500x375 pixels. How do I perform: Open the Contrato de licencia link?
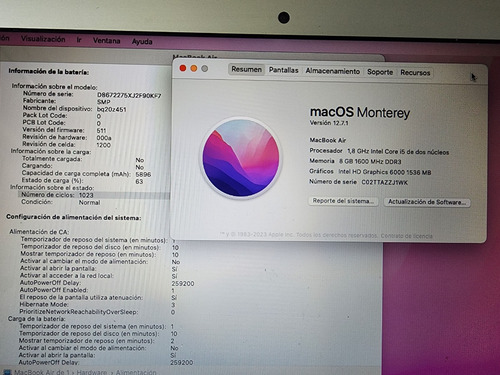tap(406, 236)
